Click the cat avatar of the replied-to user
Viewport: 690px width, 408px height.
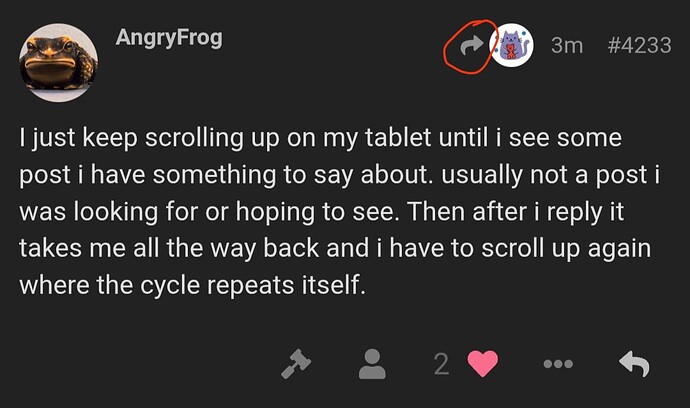[511, 45]
